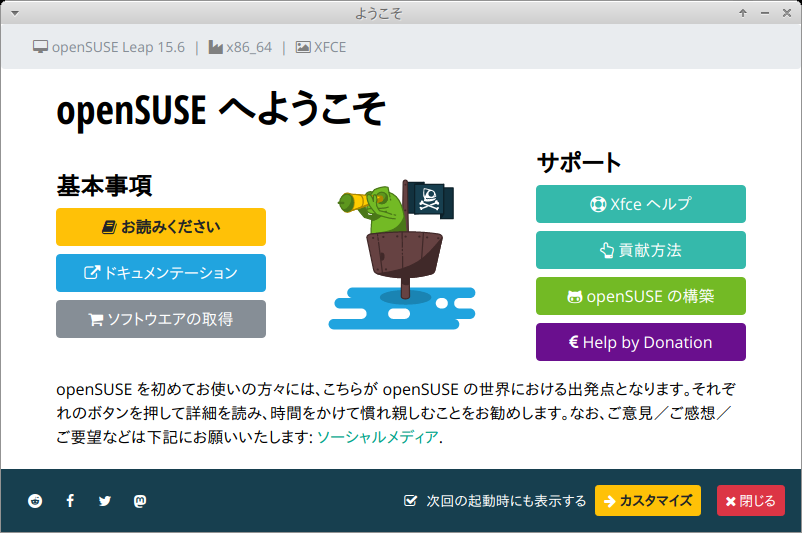Screen dimensions: 802x533
Task: Click the XFCE desktop picture icon
Action: click(303, 47)
